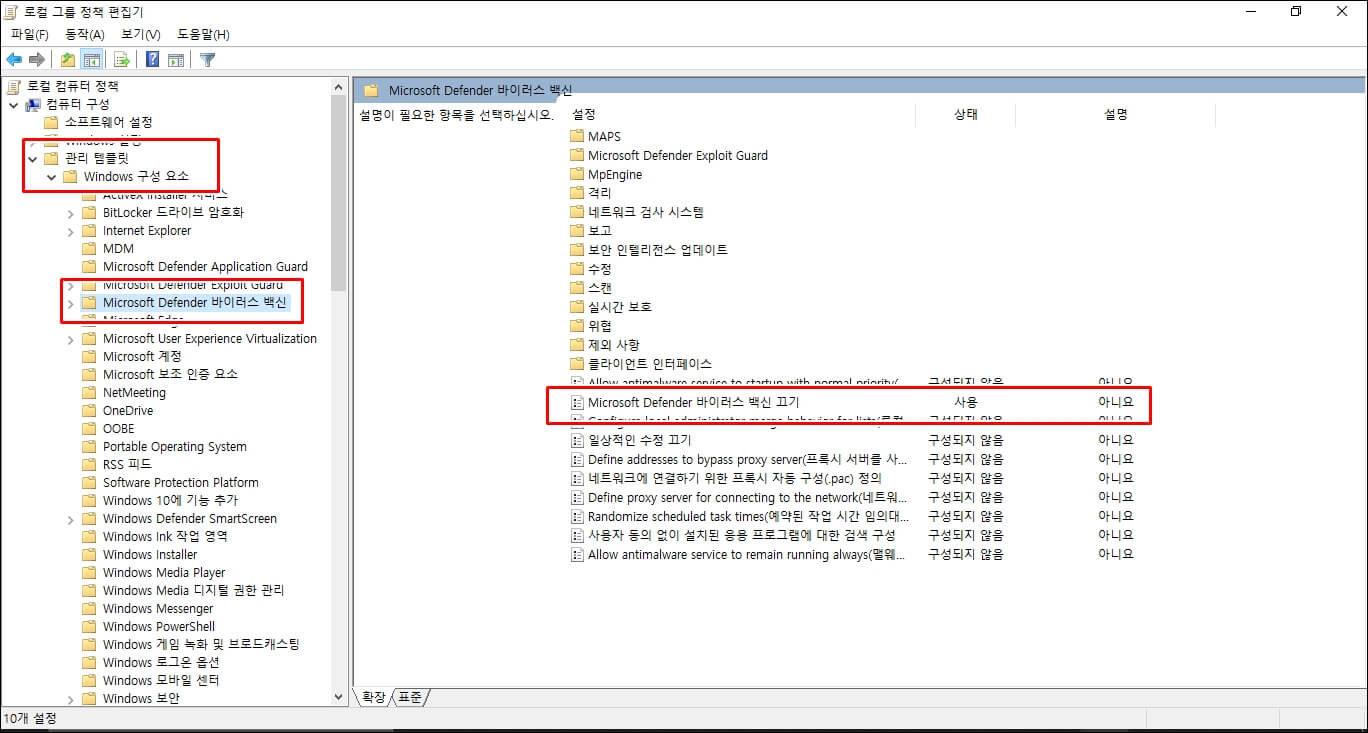Expand the Internet Explorer node
1368x733 pixels.
pos(70,231)
